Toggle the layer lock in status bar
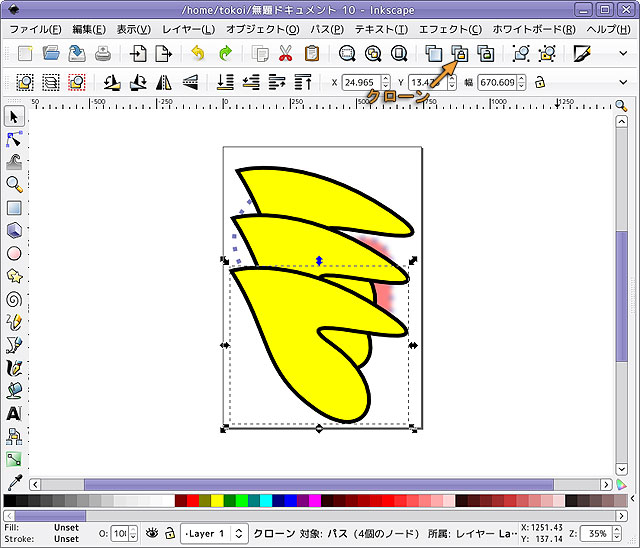The width and height of the screenshot is (640, 548). (x=170, y=533)
